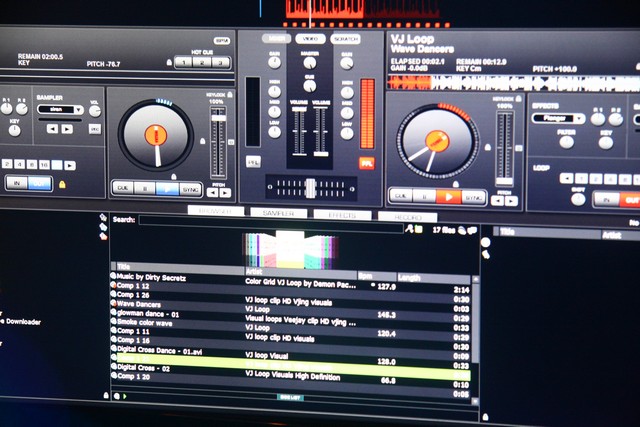
Task: Play the sample in Sampler panel
Action: [67, 129]
